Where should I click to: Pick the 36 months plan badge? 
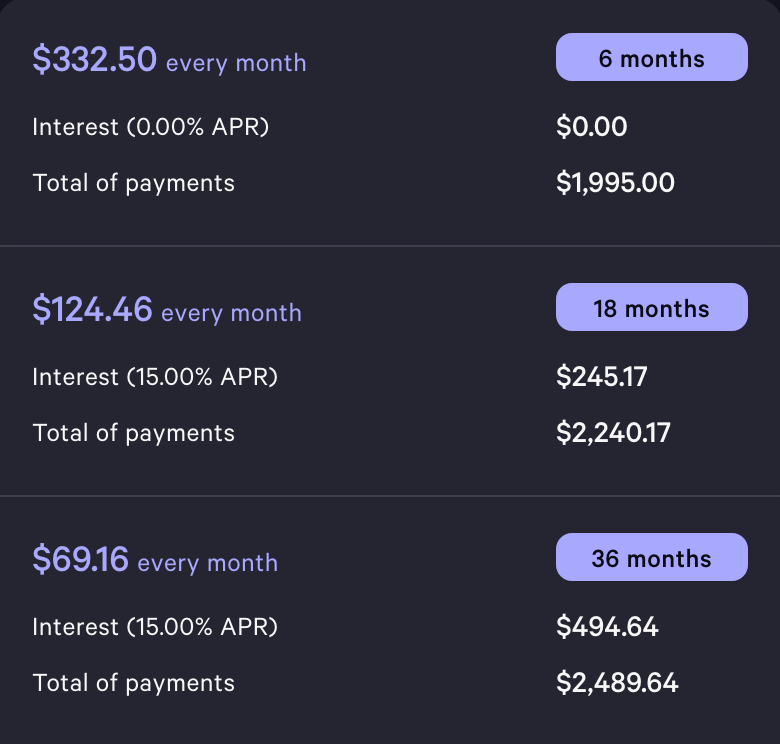coord(651,558)
